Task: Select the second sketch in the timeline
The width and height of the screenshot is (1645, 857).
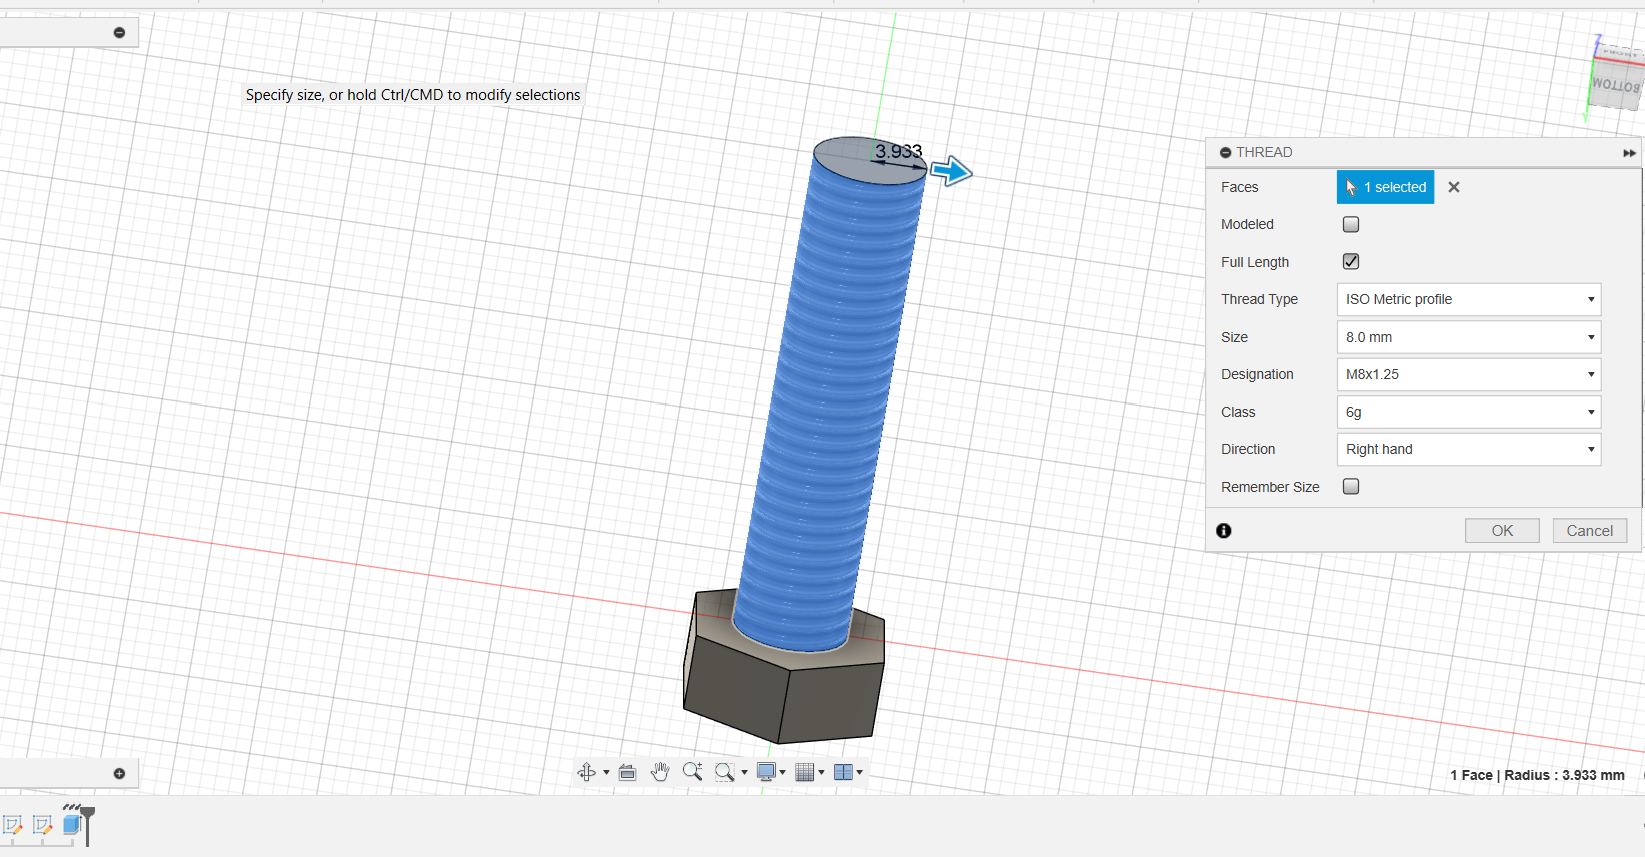Action: tap(42, 825)
